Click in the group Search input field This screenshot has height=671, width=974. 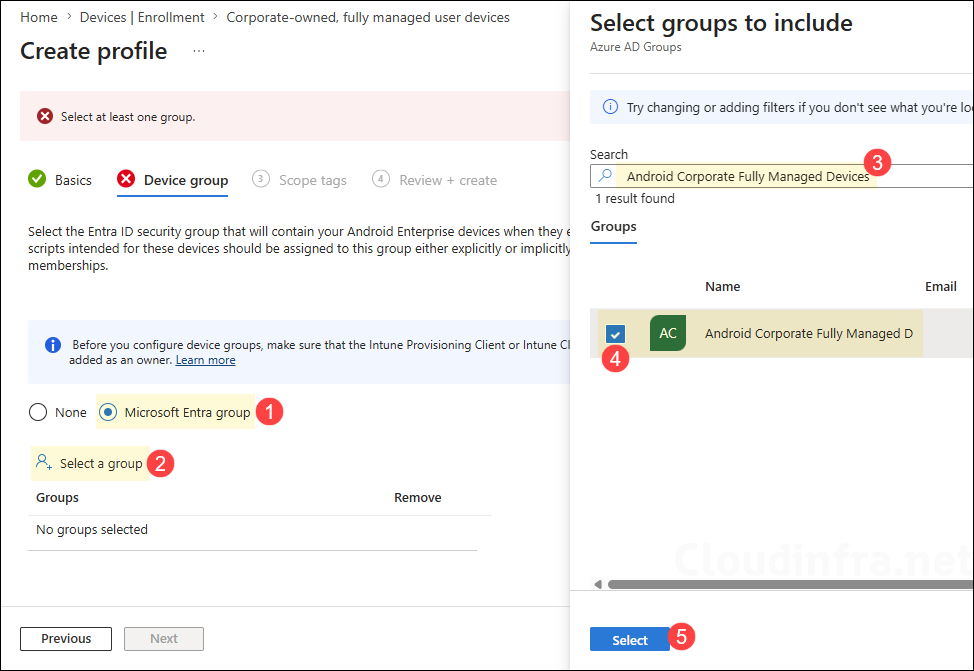[x=781, y=176]
